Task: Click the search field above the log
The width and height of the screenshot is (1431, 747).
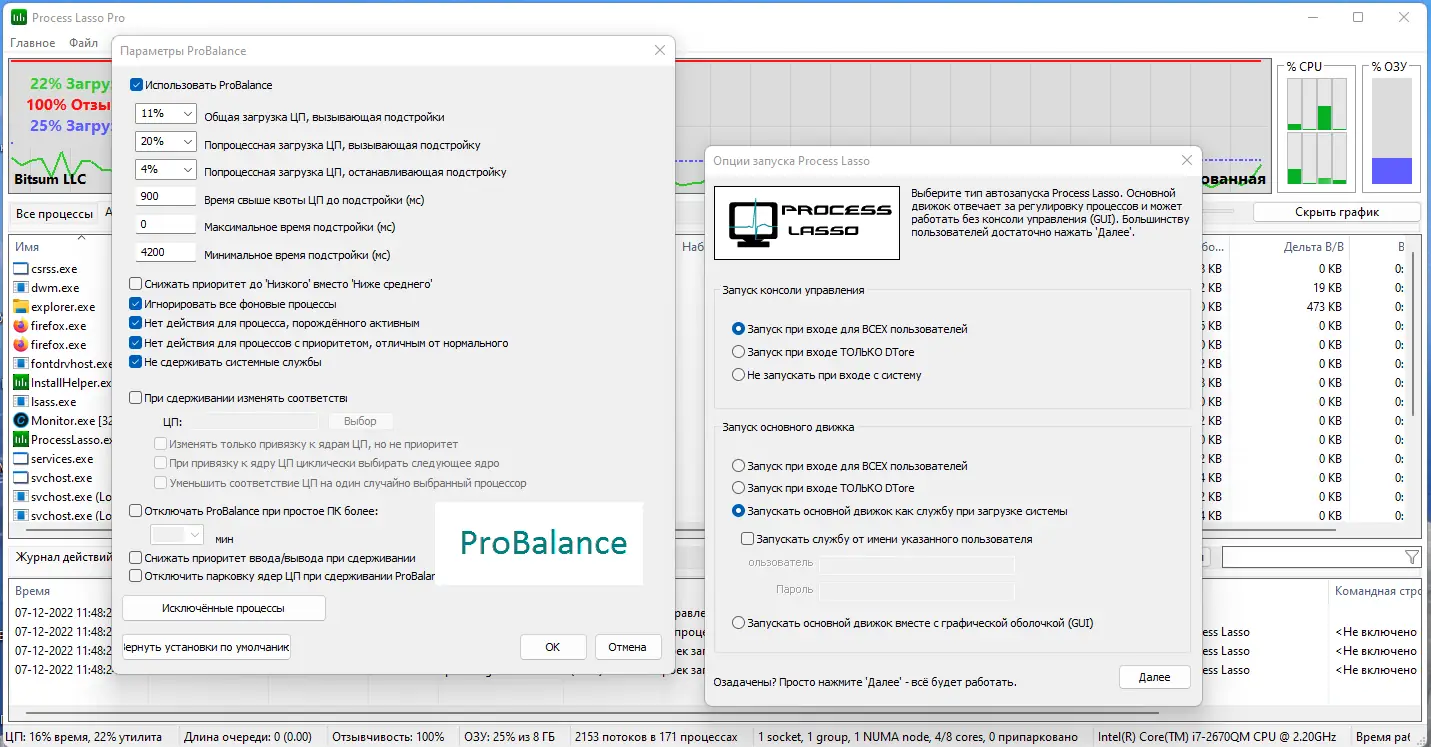Action: point(1312,557)
